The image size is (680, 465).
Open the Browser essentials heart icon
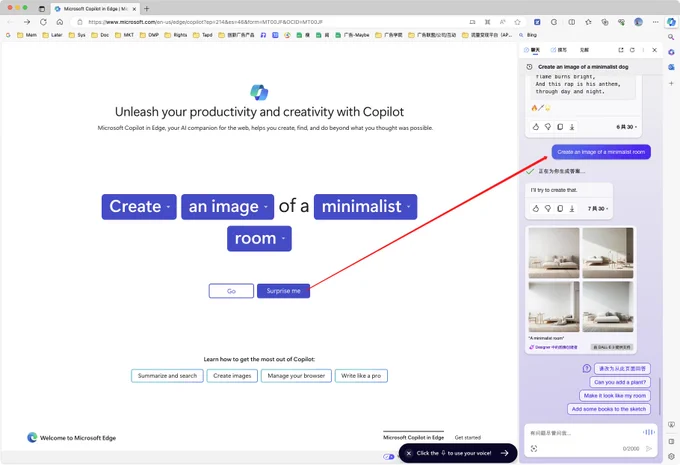(621, 22)
